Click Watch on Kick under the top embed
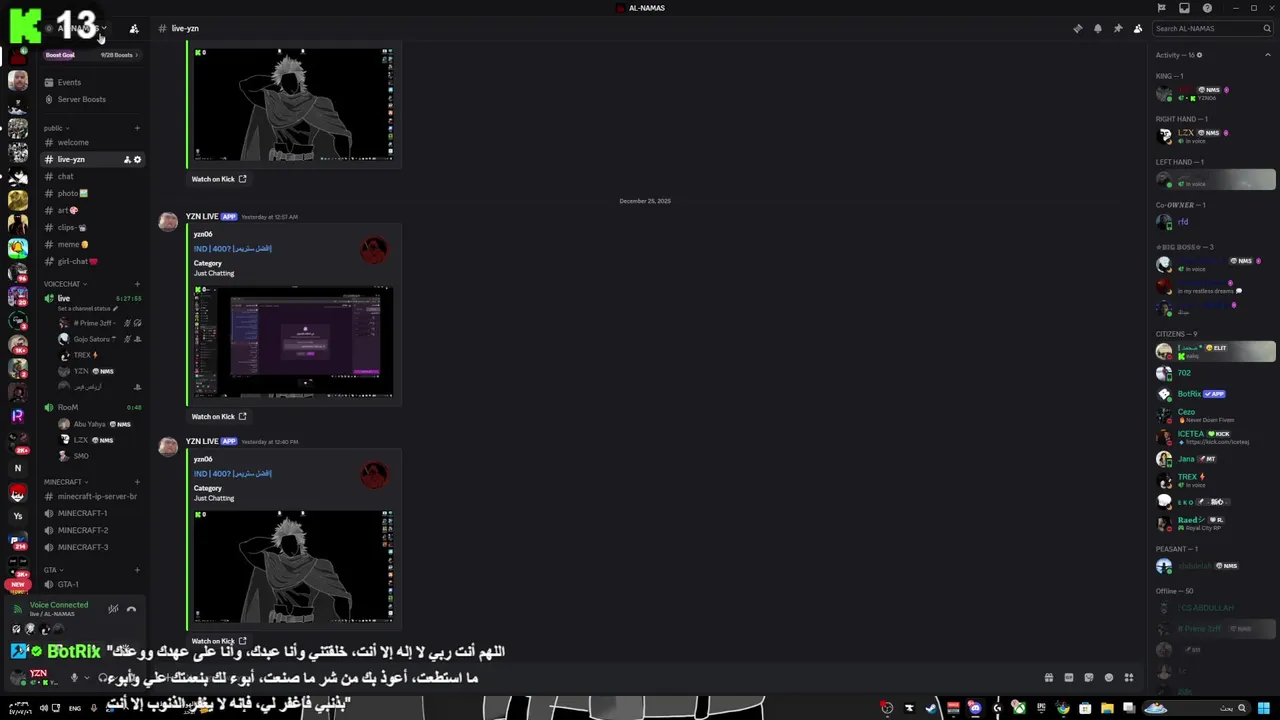 (218, 179)
